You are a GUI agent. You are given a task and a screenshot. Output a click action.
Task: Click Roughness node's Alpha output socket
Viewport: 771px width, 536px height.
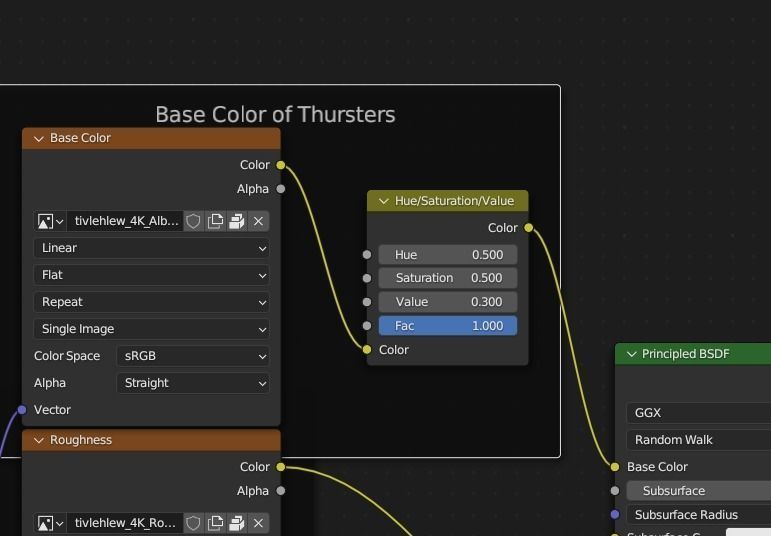[x=281, y=491]
